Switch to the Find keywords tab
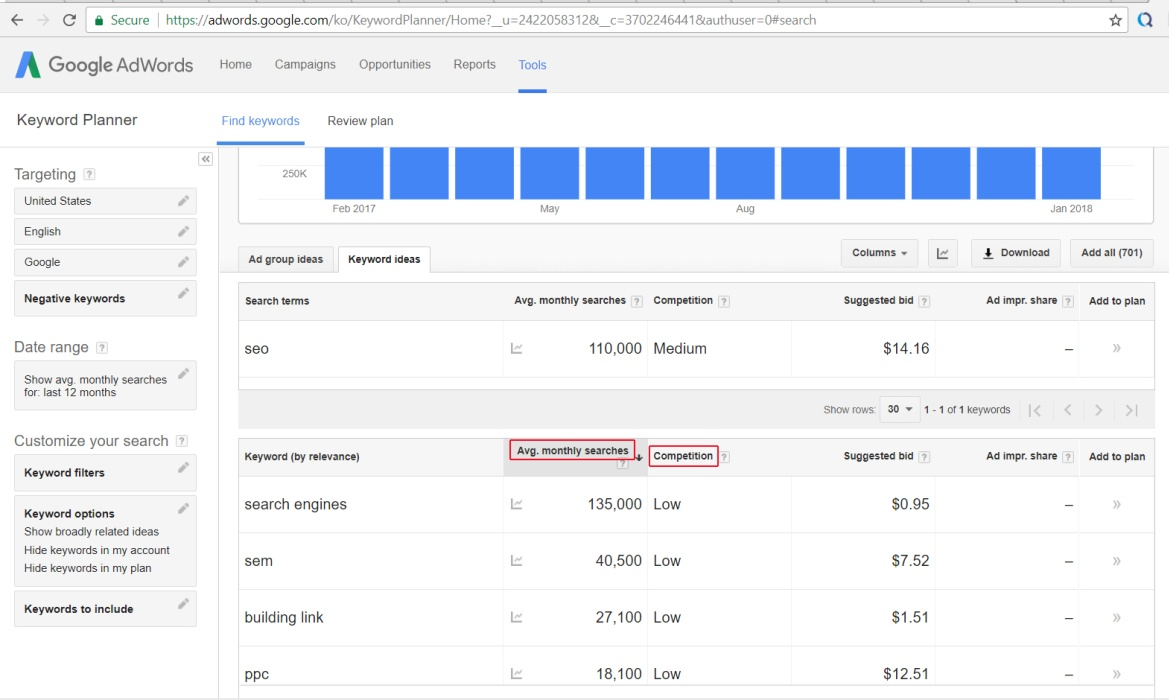 pyautogui.click(x=260, y=121)
